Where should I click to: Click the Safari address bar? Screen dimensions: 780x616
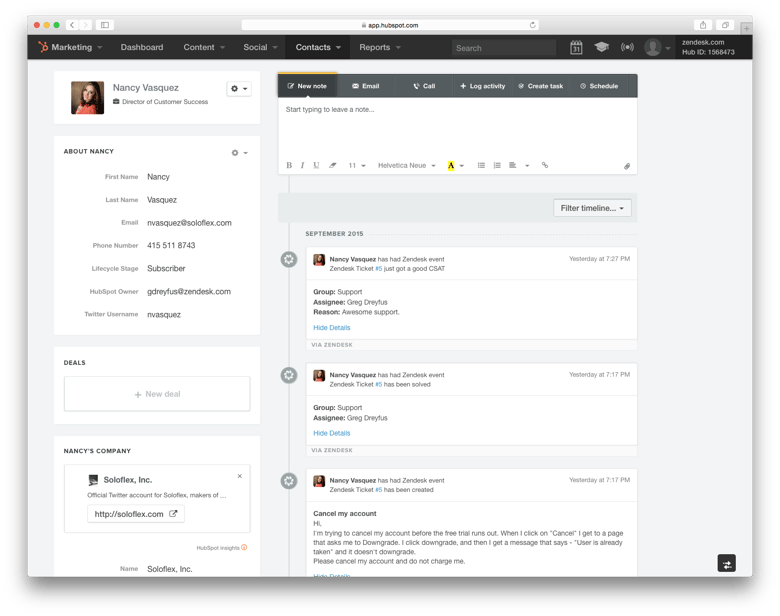390,25
